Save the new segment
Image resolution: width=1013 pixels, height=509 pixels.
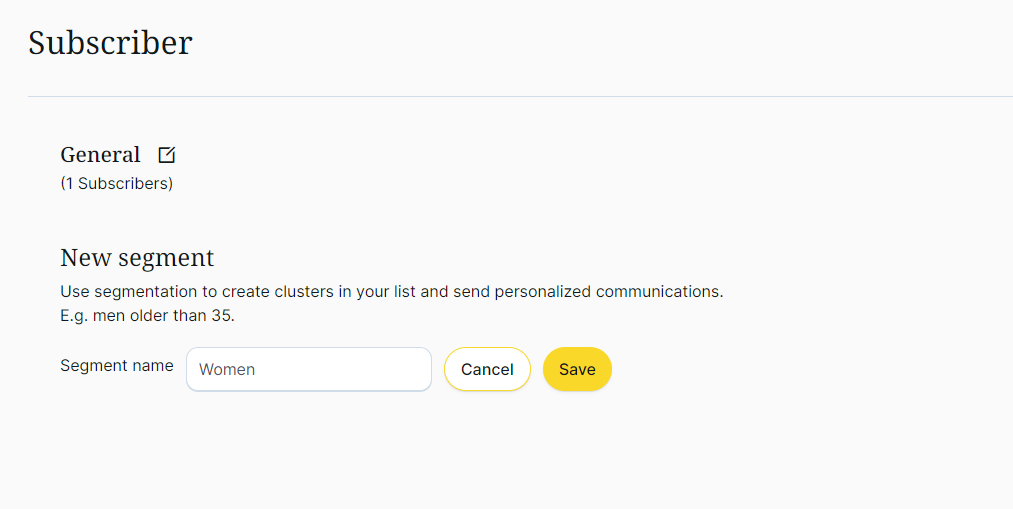pyautogui.click(x=577, y=369)
